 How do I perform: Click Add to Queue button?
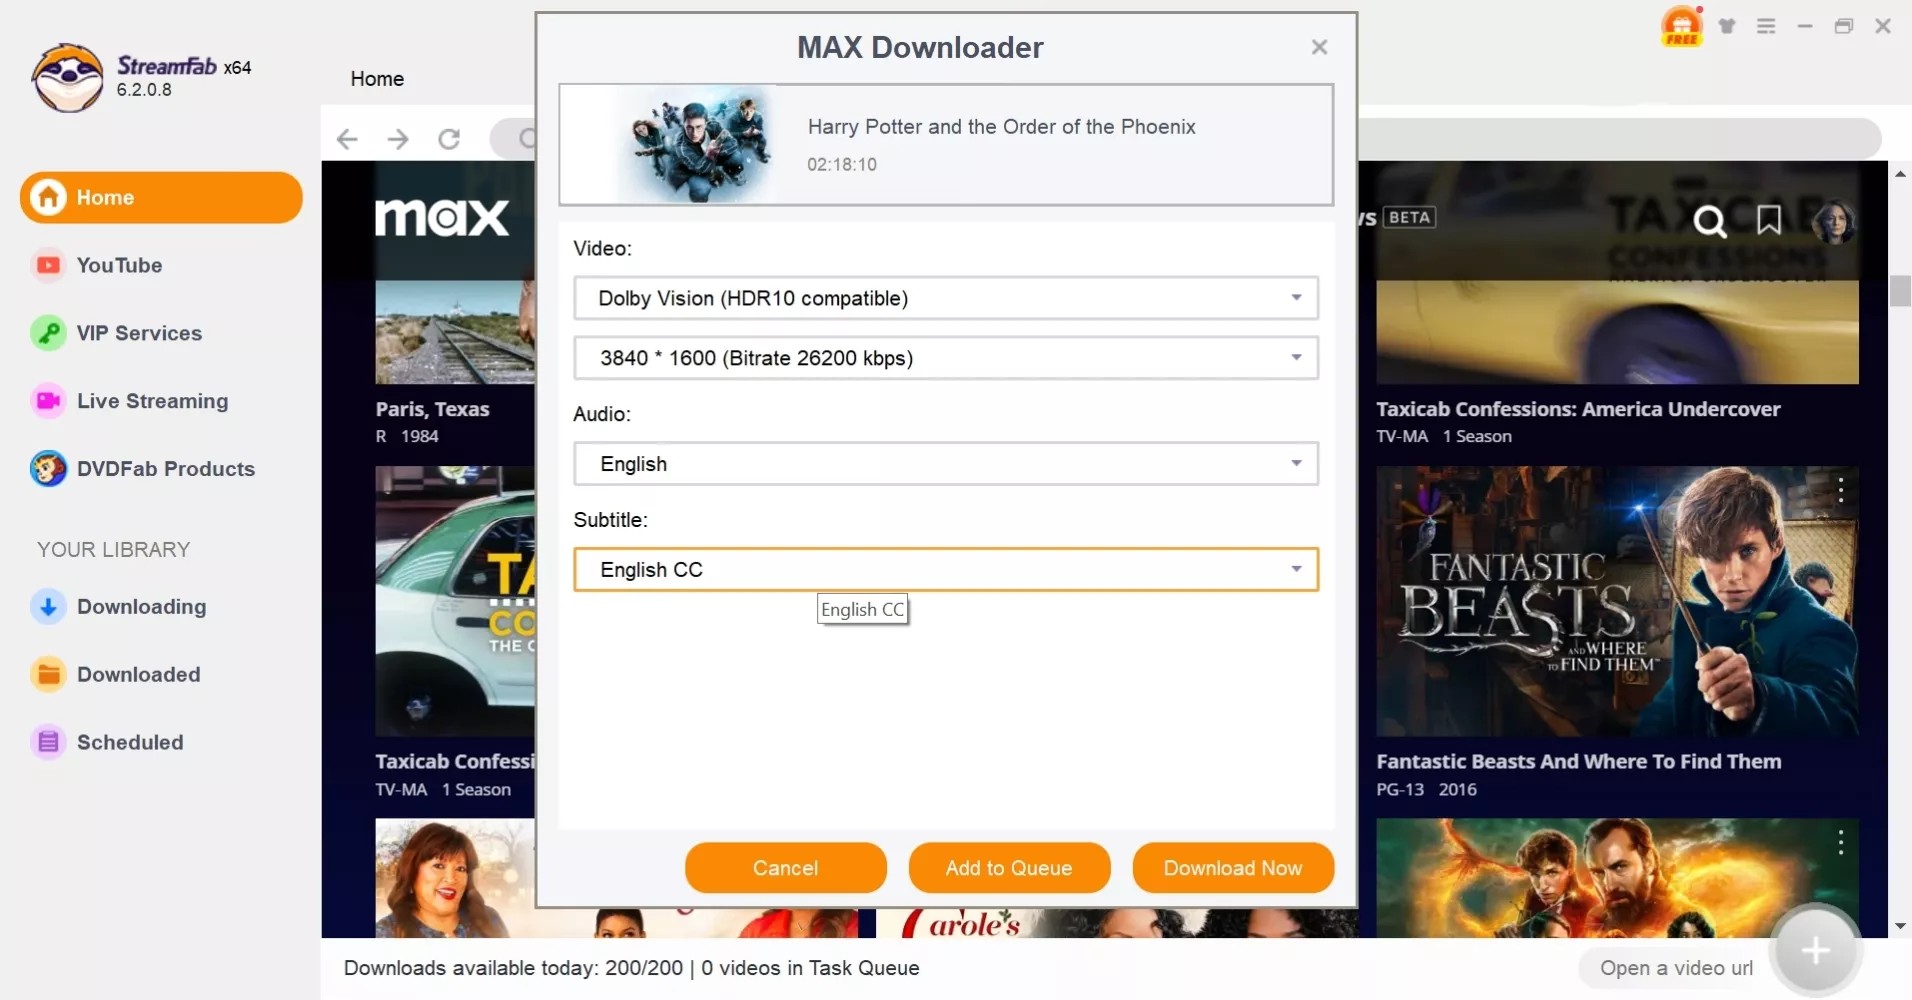[1009, 868]
